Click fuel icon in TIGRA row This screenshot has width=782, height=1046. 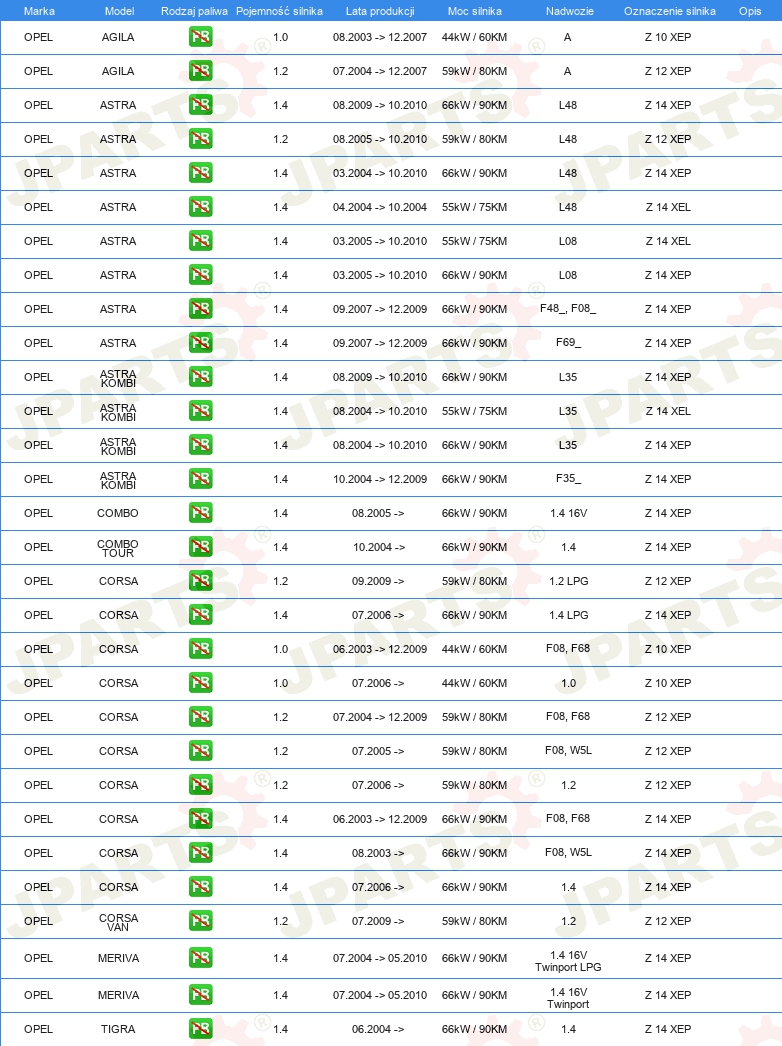pyautogui.click(x=200, y=1029)
